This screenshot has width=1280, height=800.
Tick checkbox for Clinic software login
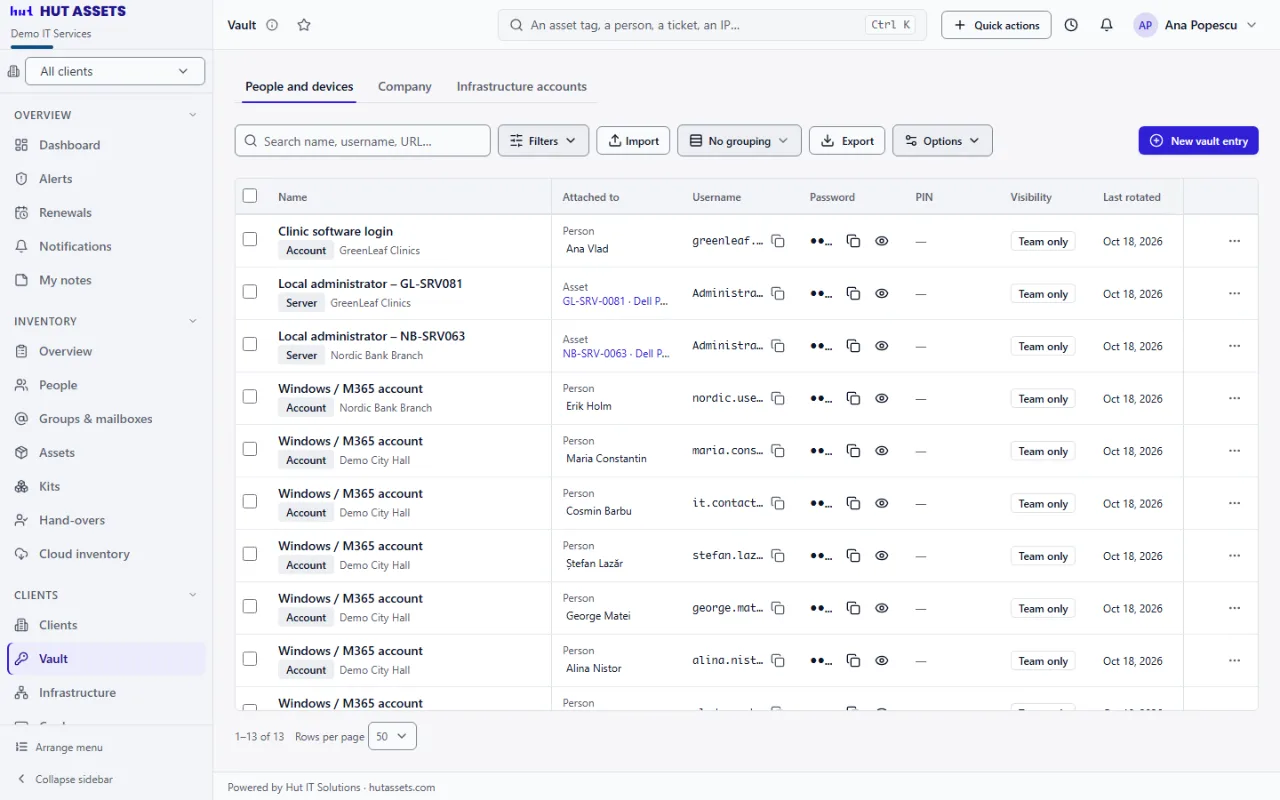250,240
